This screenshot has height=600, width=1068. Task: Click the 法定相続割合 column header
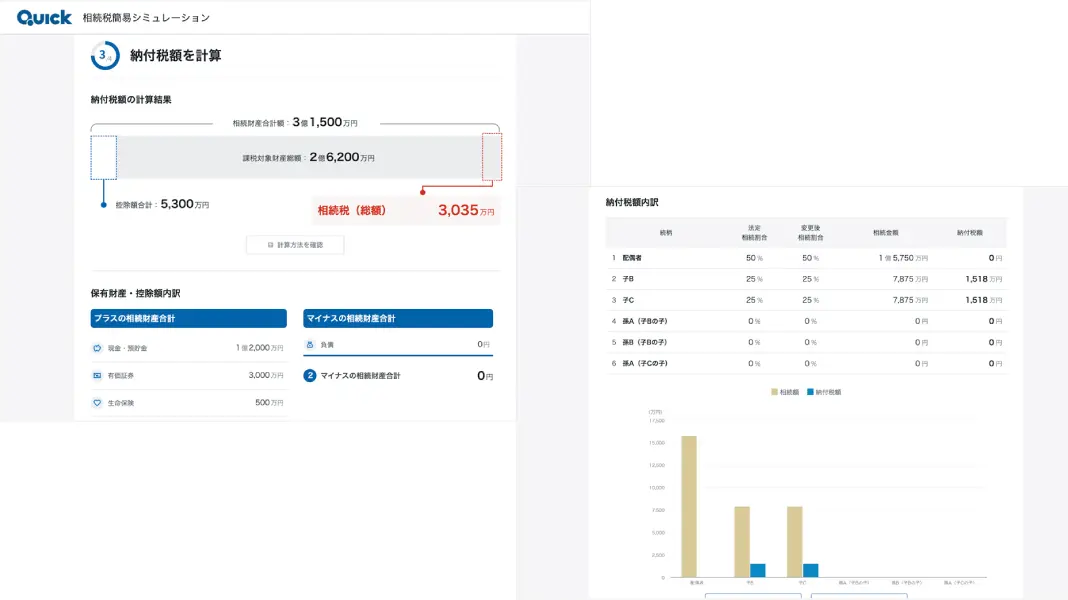pos(754,233)
